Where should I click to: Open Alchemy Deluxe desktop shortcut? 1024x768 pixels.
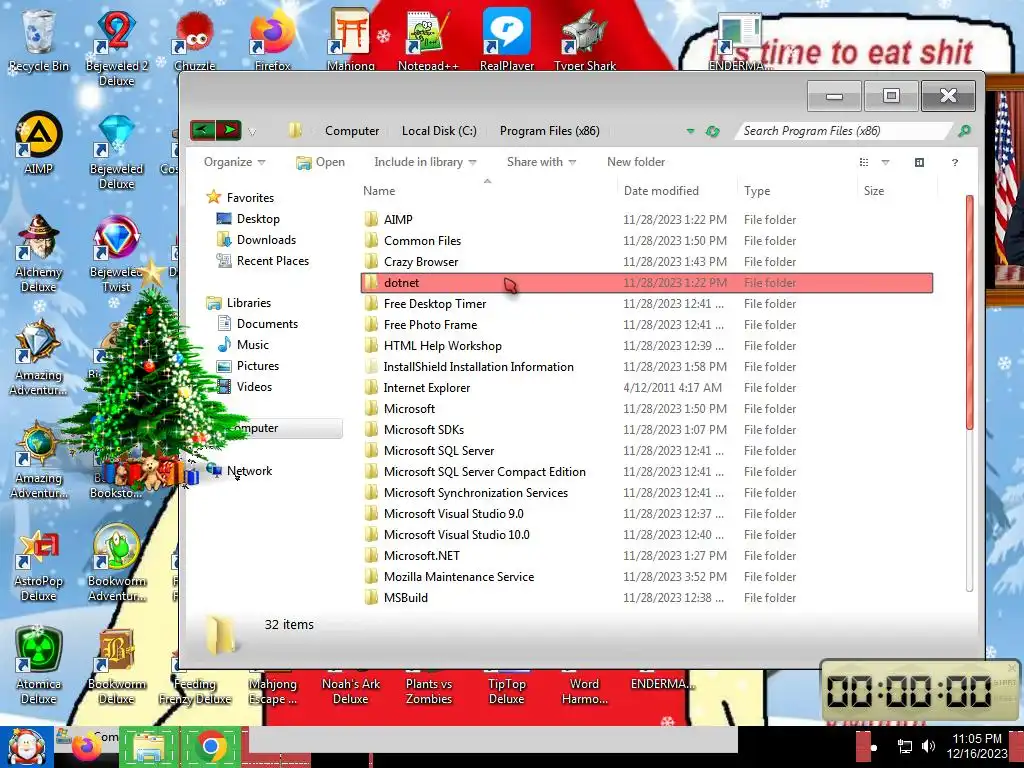coord(38,255)
